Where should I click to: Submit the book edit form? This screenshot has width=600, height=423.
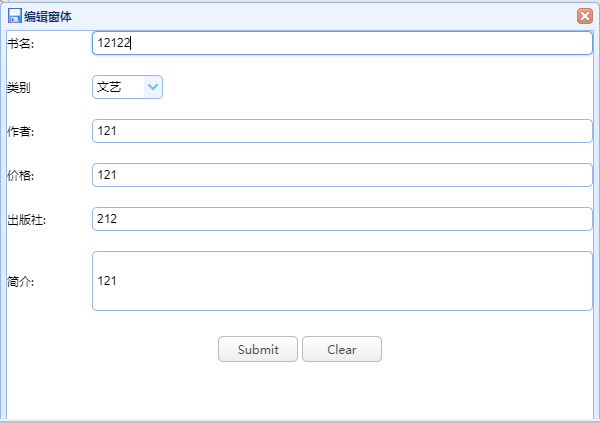(x=258, y=349)
